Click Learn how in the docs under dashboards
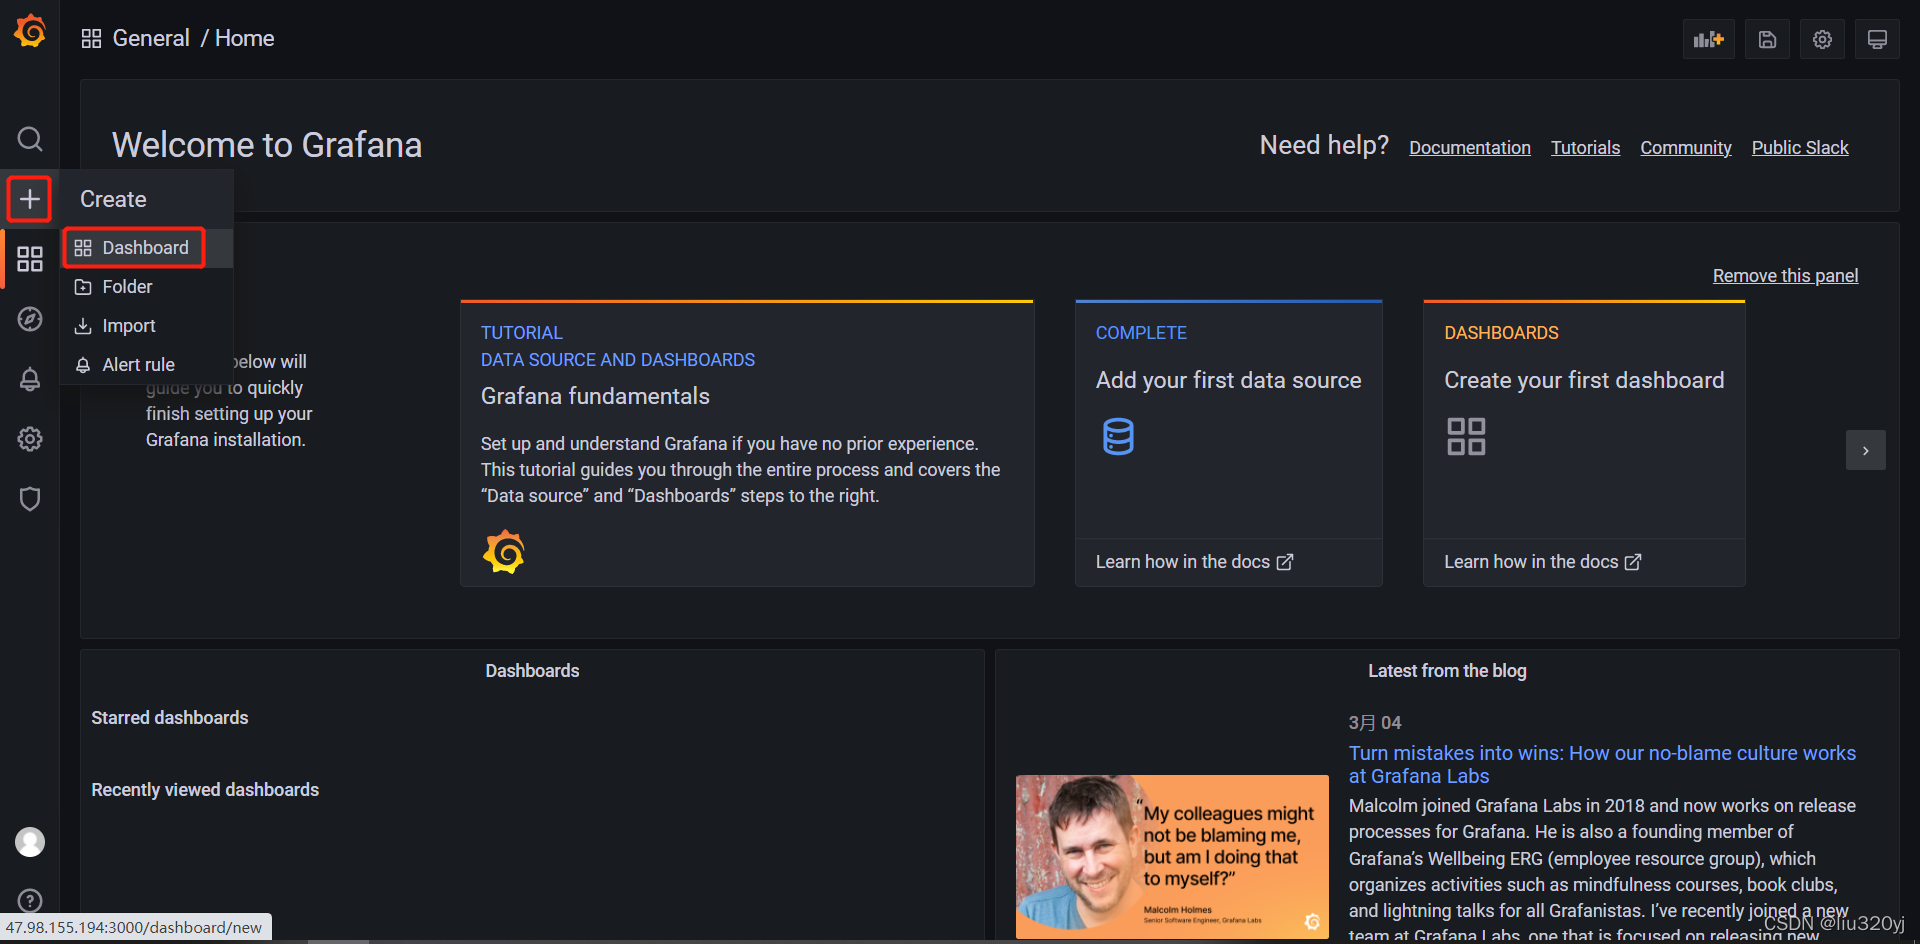 click(x=1542, y=562)
